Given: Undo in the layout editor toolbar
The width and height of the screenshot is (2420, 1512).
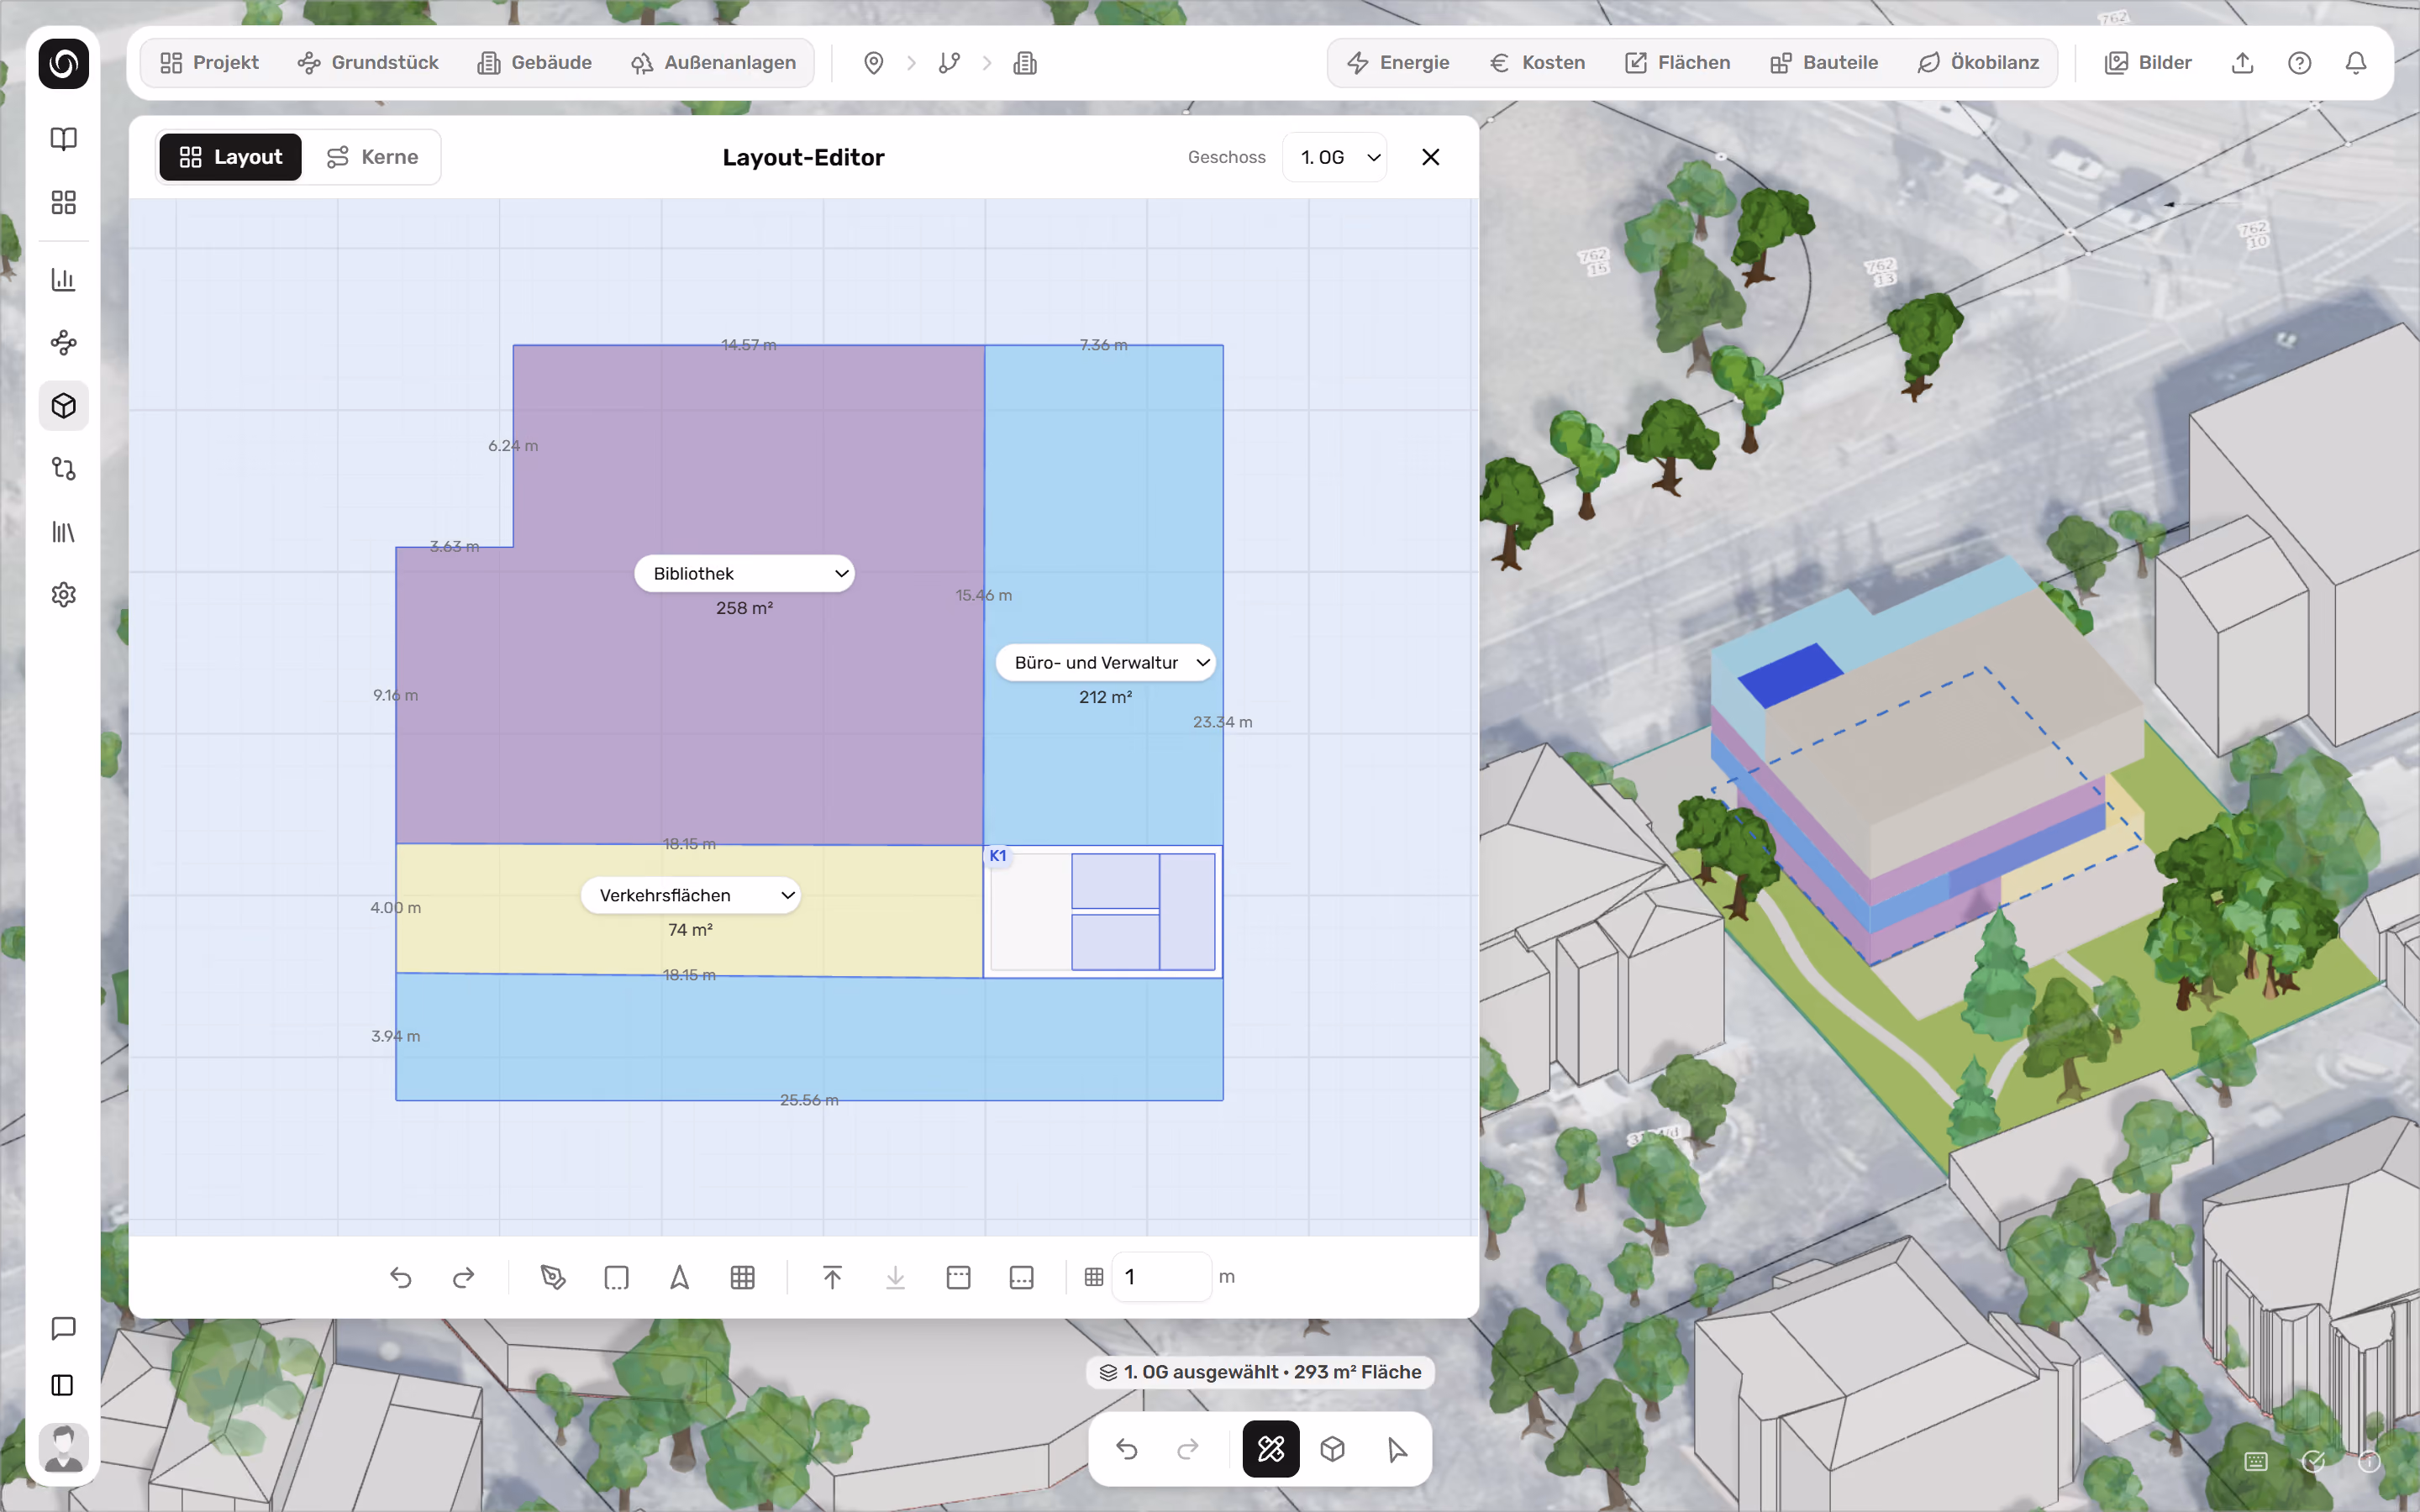Looking at the screenshot, I should pyautogui.click(x=400, y=1277).
